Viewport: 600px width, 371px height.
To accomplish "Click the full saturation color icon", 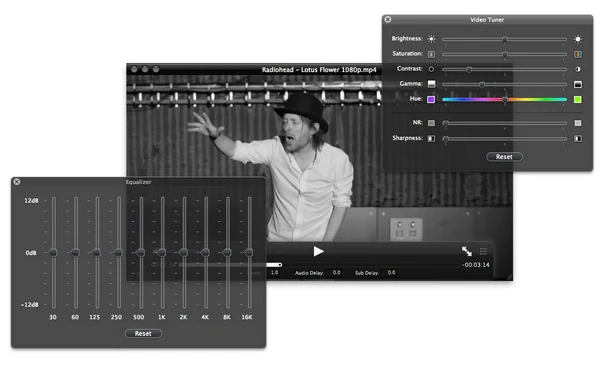I will click(578, 54).
